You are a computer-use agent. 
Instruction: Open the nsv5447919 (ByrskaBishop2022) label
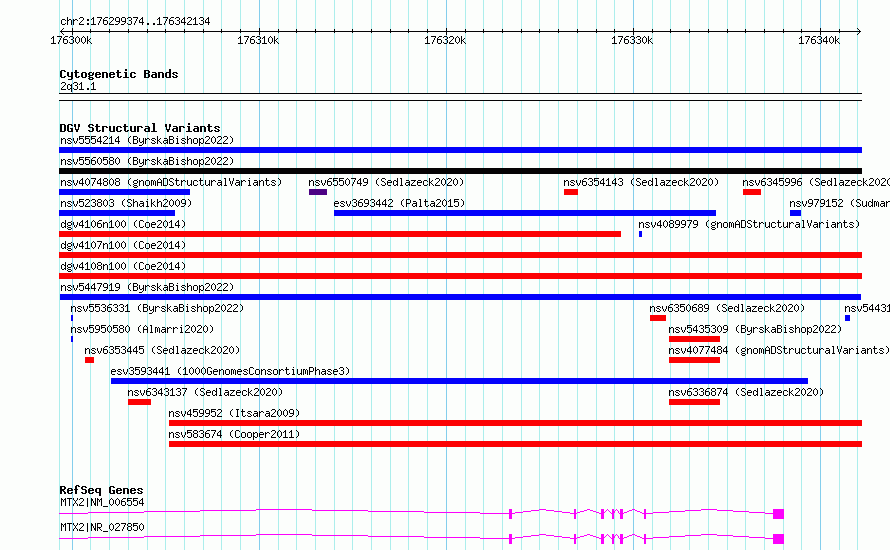(x=147, y=287)
